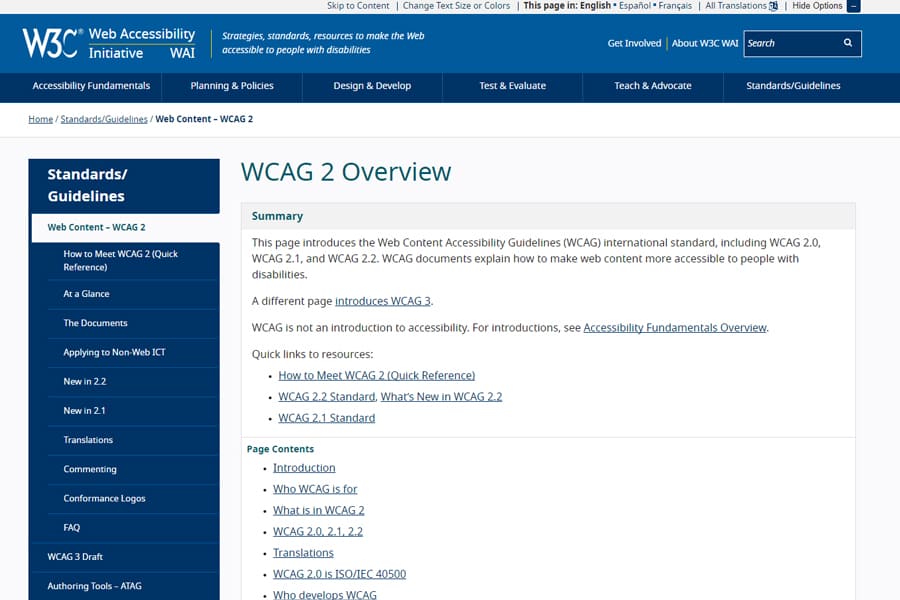
Task: Open Applying to Non-Web ICT sidebar item
Action: coord(133,353)
